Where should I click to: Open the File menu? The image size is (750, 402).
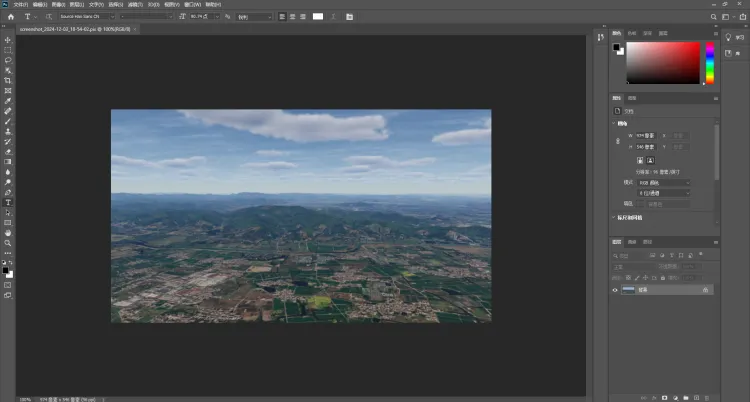point(21,4)
